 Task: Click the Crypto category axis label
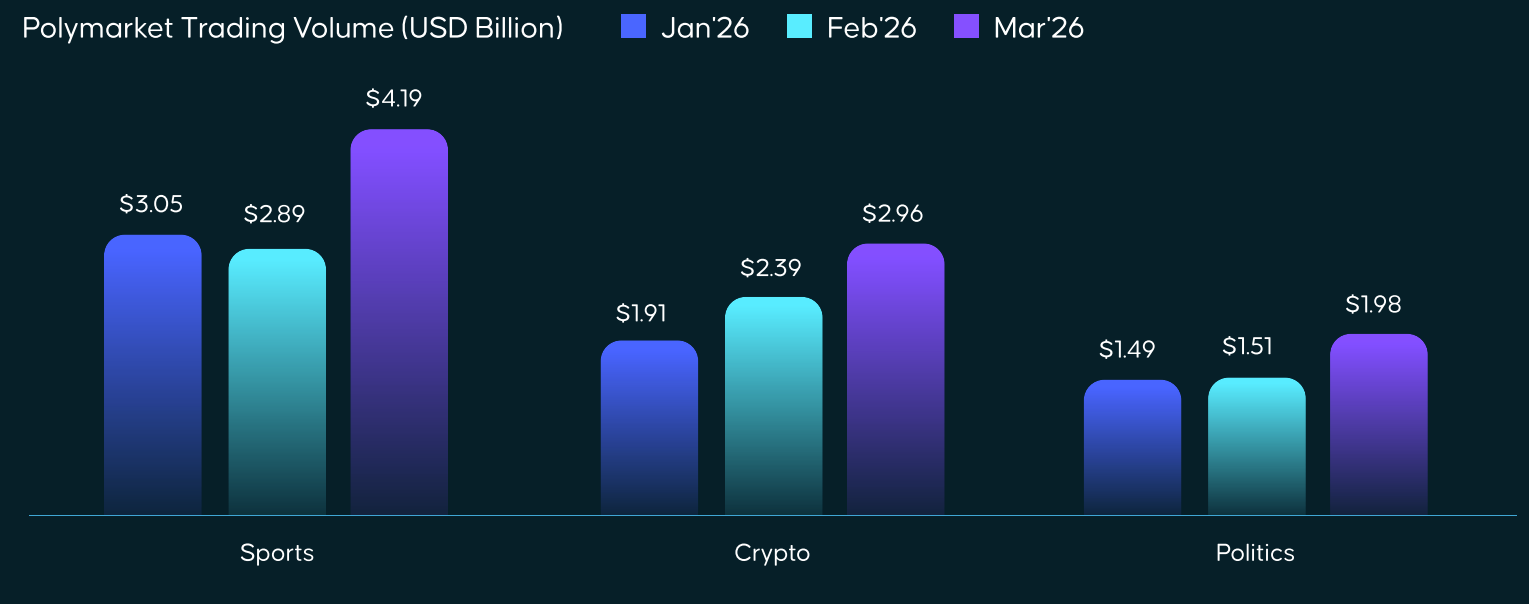[x=772, y=553]
